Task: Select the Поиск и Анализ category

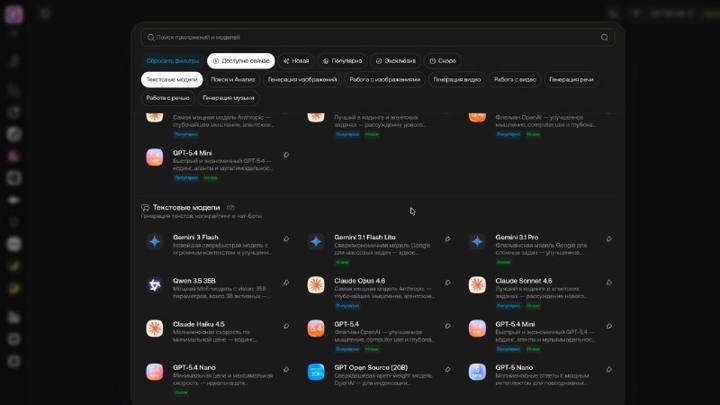Action: coord(233,79)
